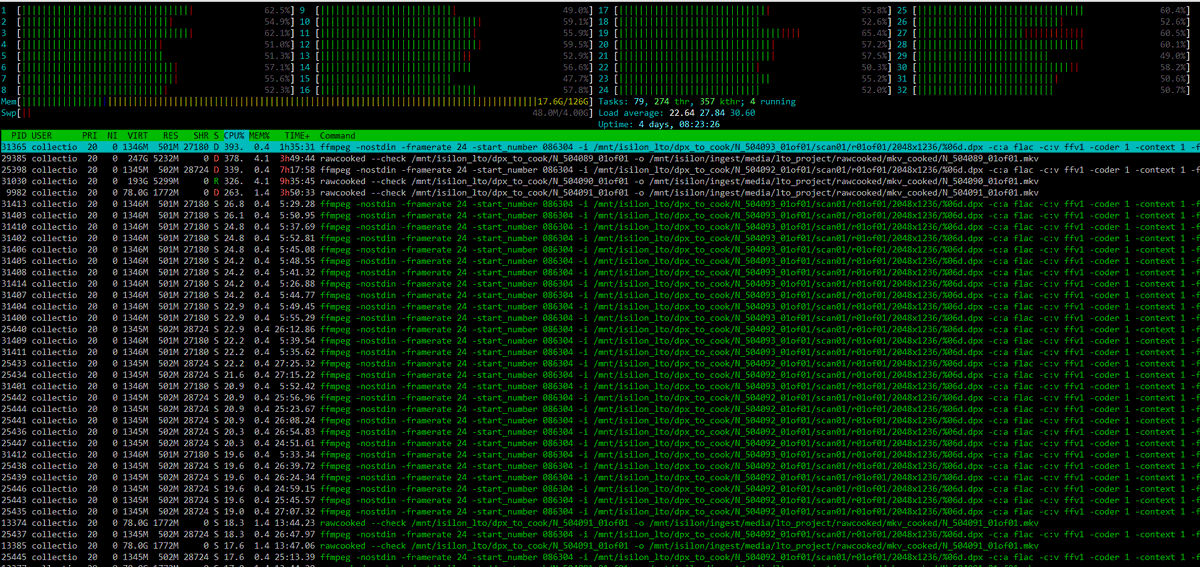
Task: Select ffmpeg process row PID 25434
Action: [600, 376]
